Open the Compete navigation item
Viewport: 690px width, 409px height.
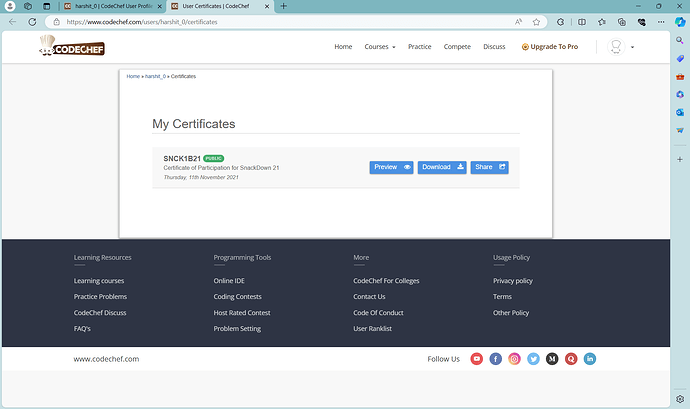[457, 47]
